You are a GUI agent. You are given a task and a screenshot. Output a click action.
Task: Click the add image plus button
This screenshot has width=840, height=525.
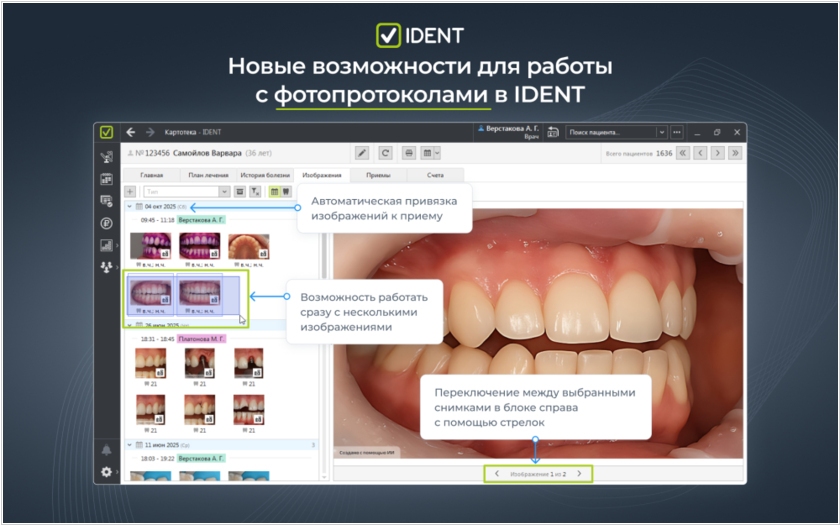click(130, 191)
